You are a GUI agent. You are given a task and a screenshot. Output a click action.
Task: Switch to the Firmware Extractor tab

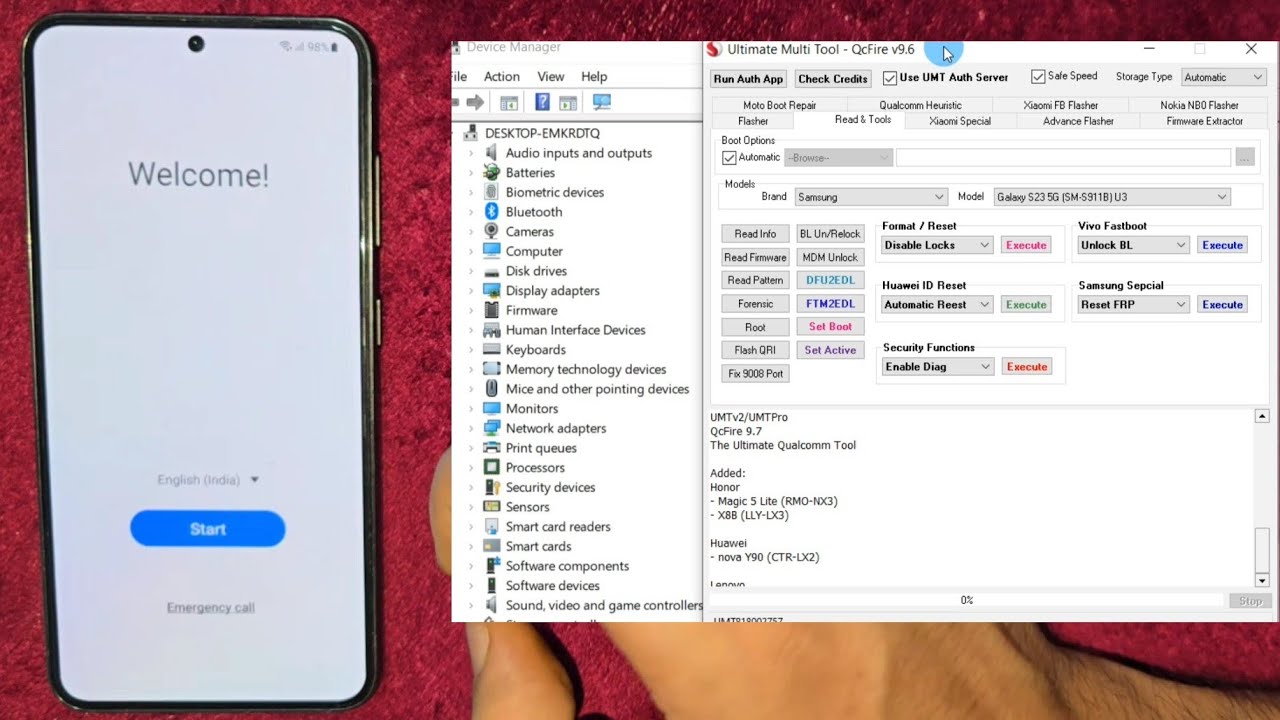(1204, 121)
